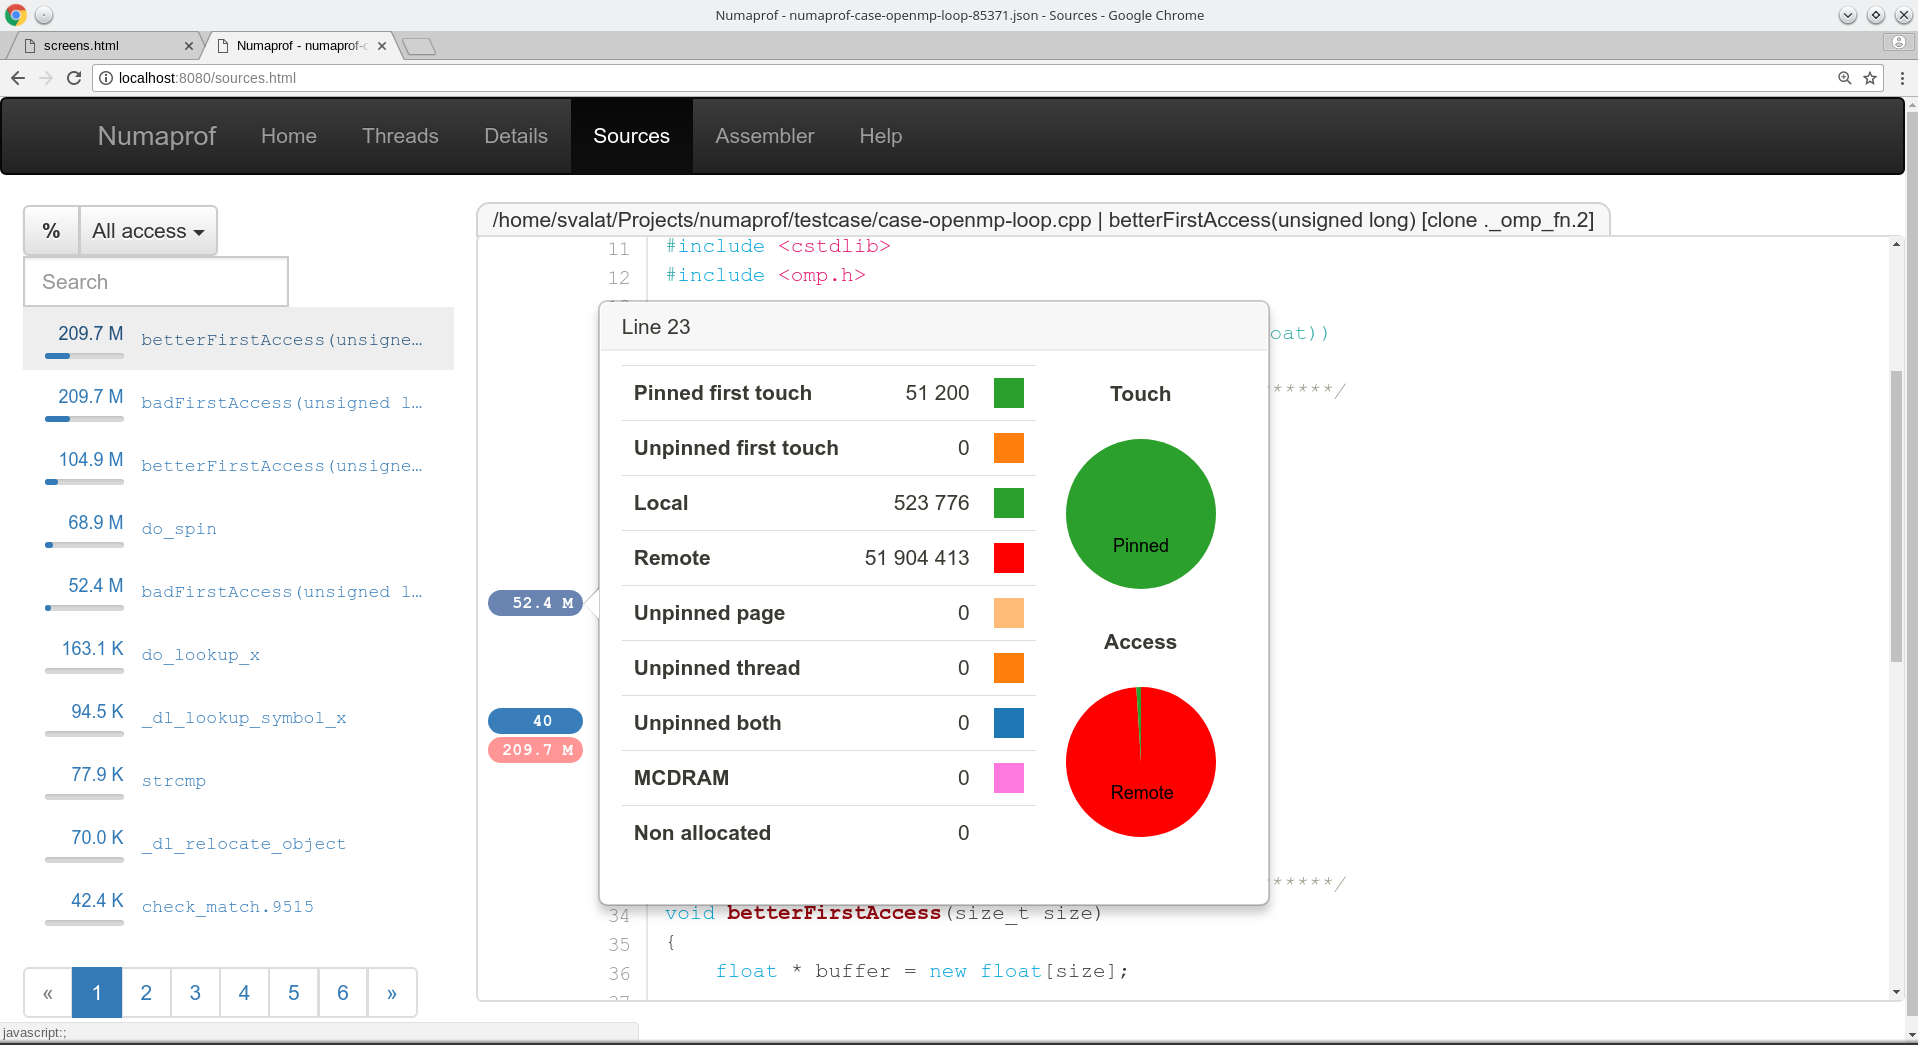Open a new browser tab
The width and height of the screenshot is (1918, 1045).
pos(419,46)
